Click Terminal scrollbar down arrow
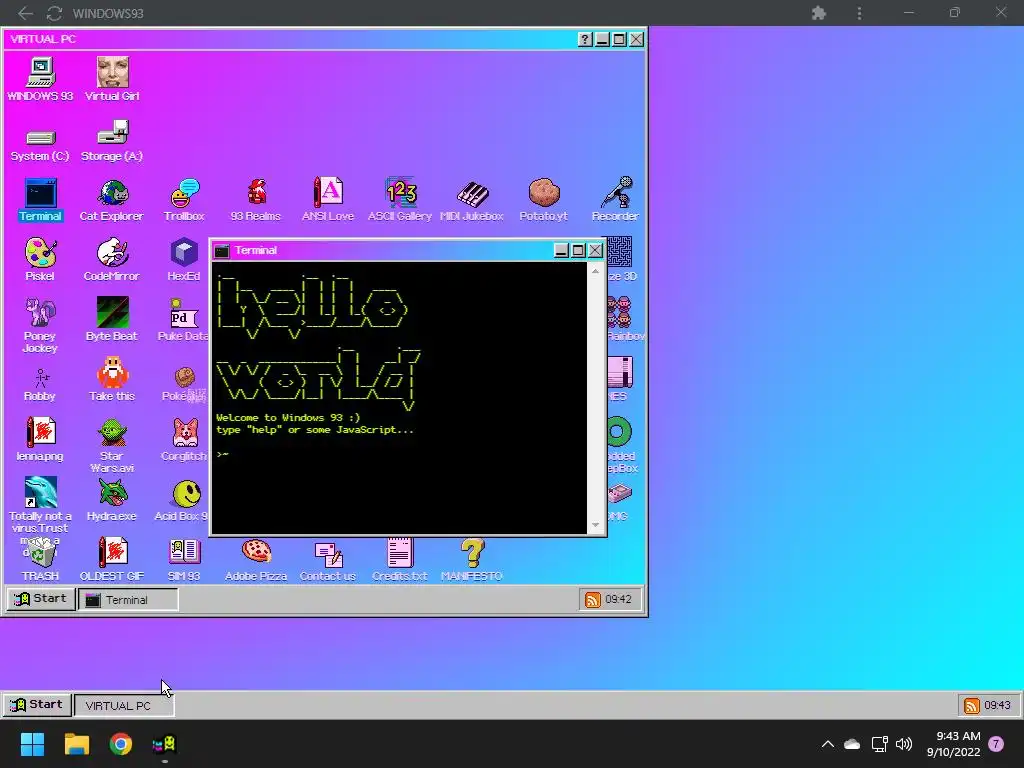1024x768 pixels. click(595, 525)
